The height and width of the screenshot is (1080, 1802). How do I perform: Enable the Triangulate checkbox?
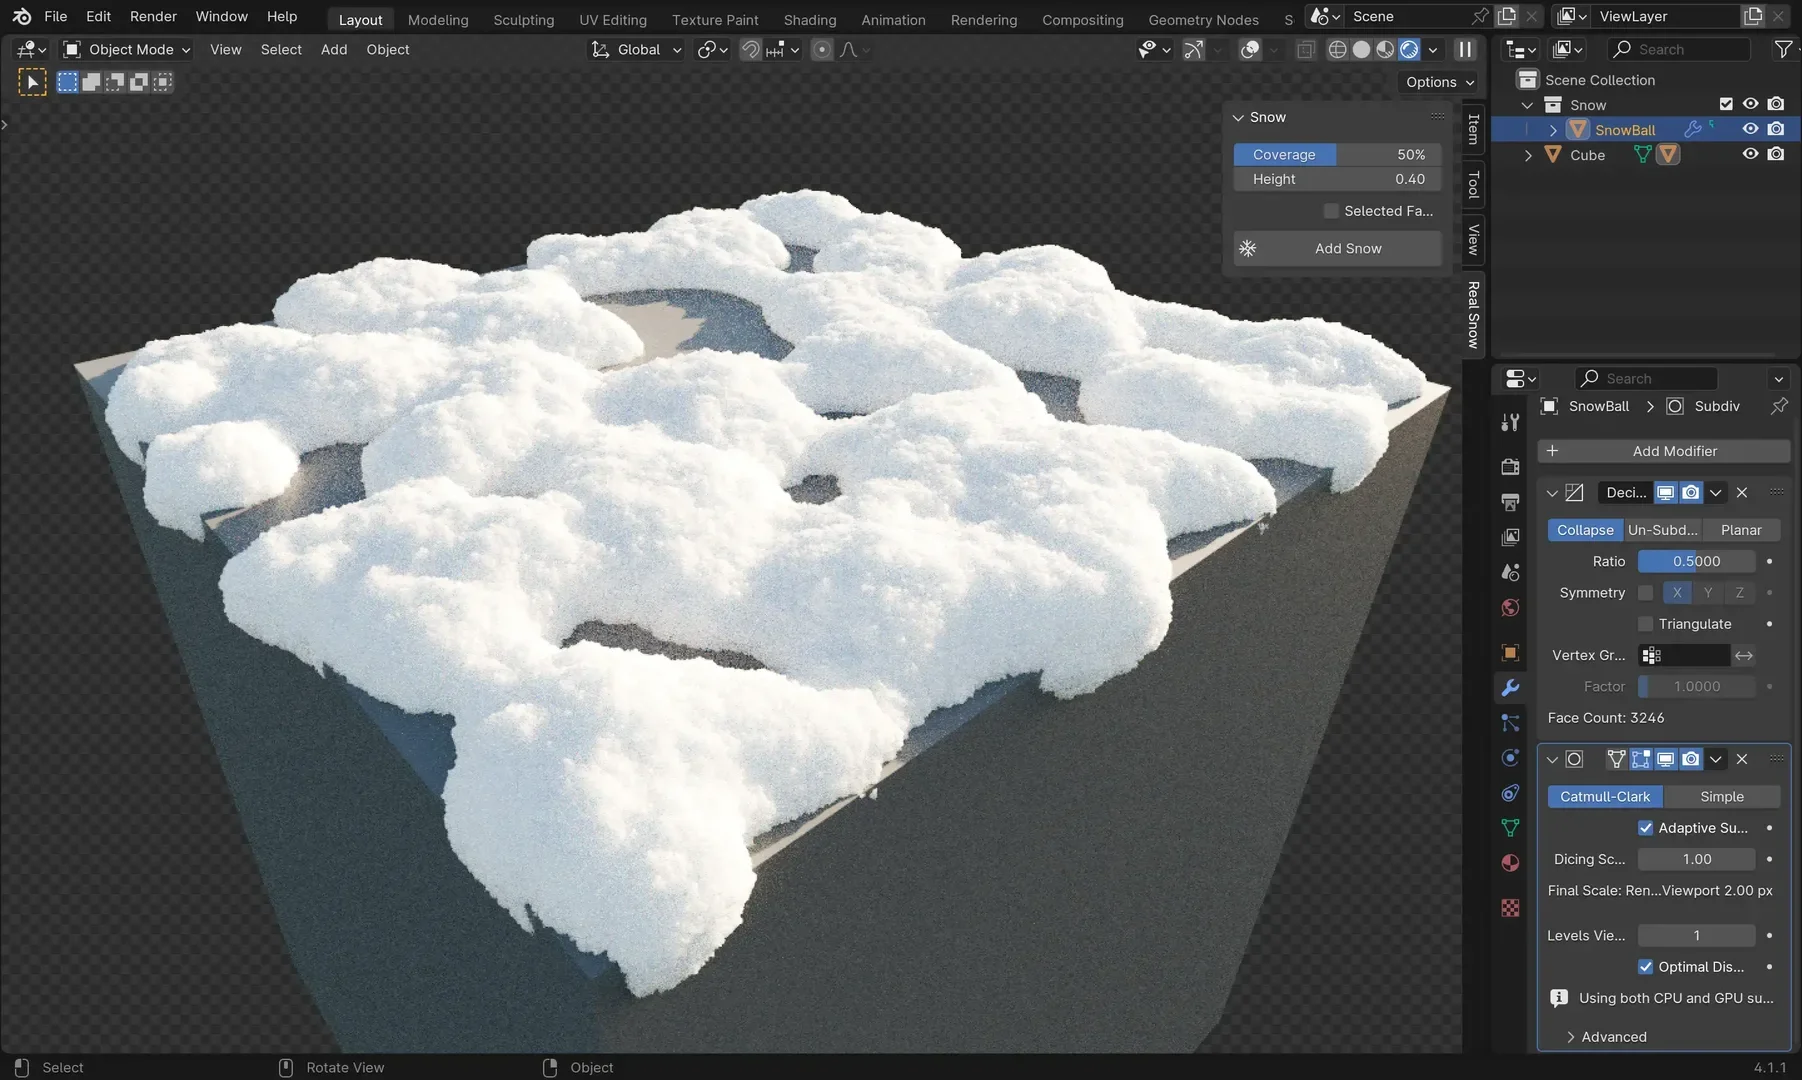(1645, 624)
